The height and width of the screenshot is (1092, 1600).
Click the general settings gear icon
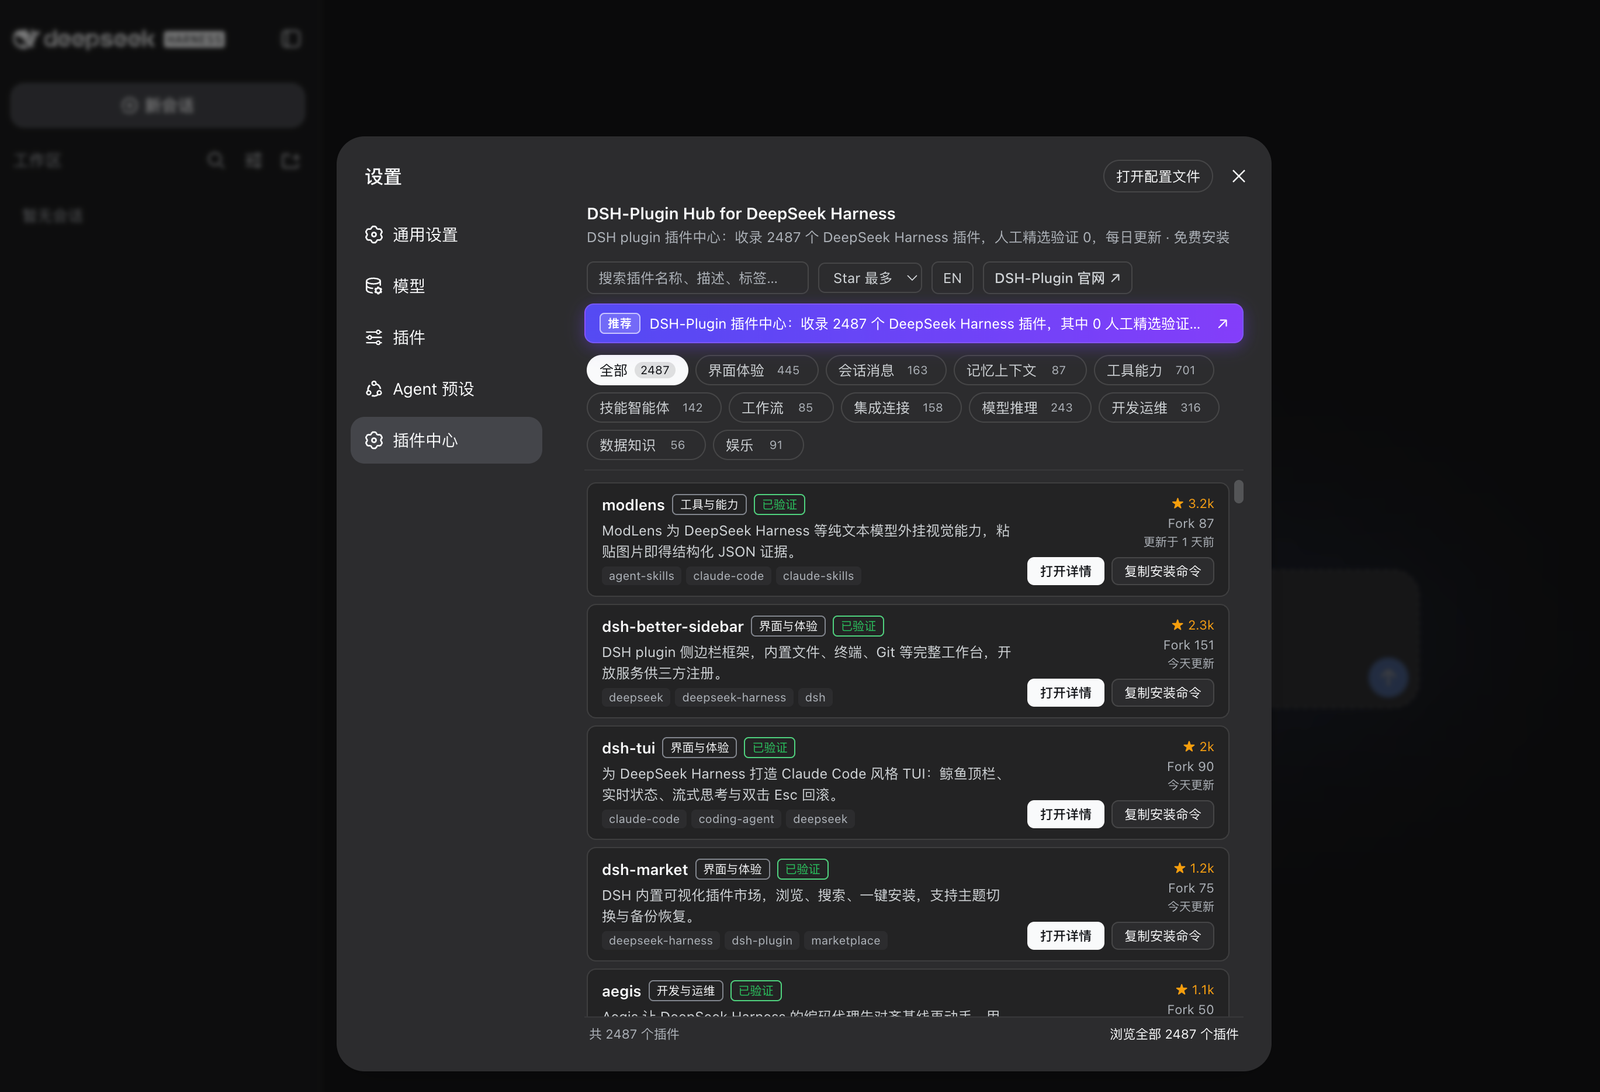(x=374, y=235)
